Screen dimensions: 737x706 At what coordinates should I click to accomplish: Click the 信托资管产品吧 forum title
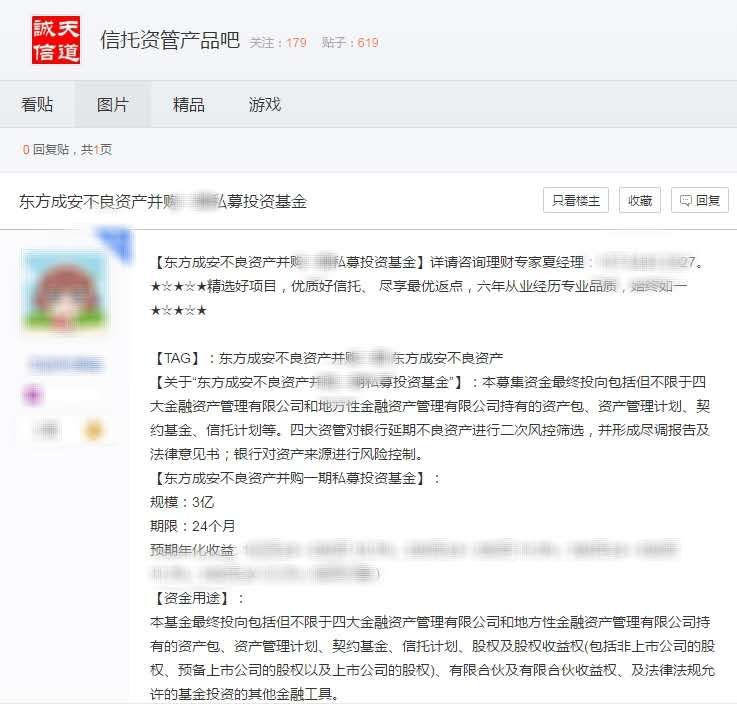tap(170, 40)
